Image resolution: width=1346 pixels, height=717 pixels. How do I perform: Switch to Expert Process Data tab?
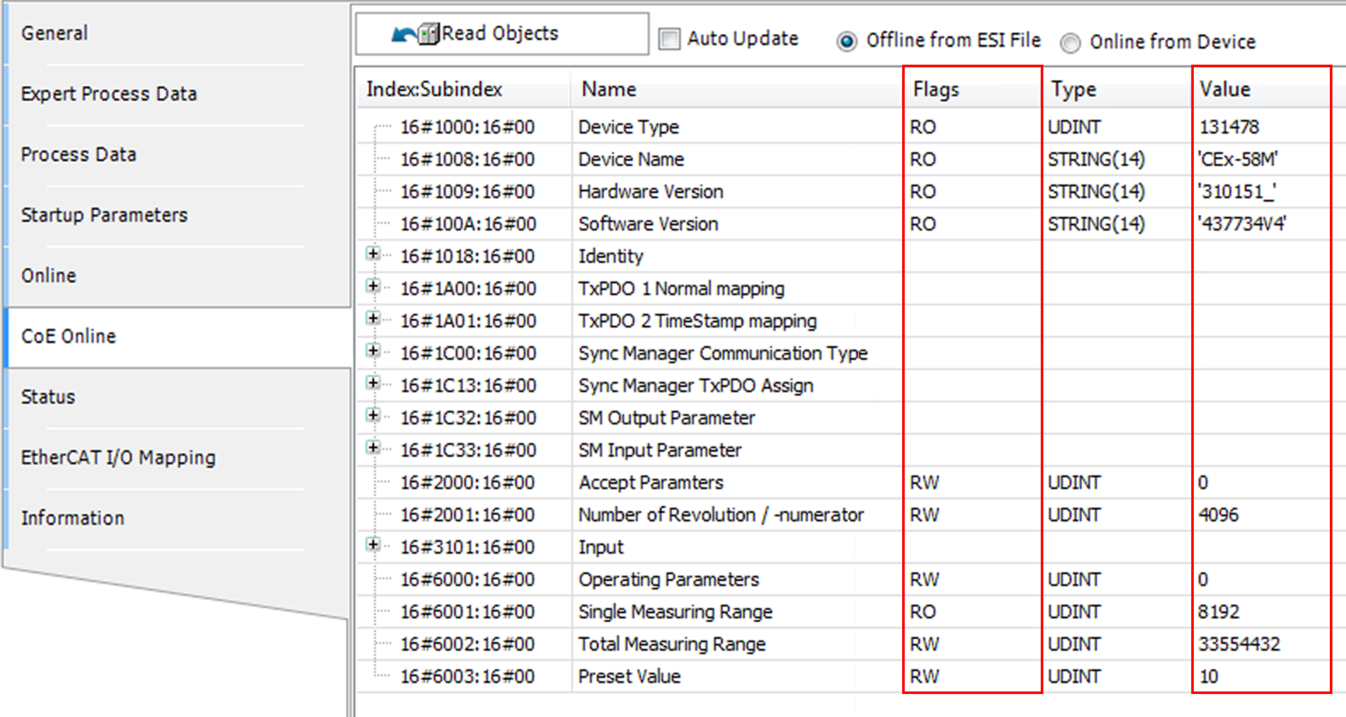[x=109, y=94]
